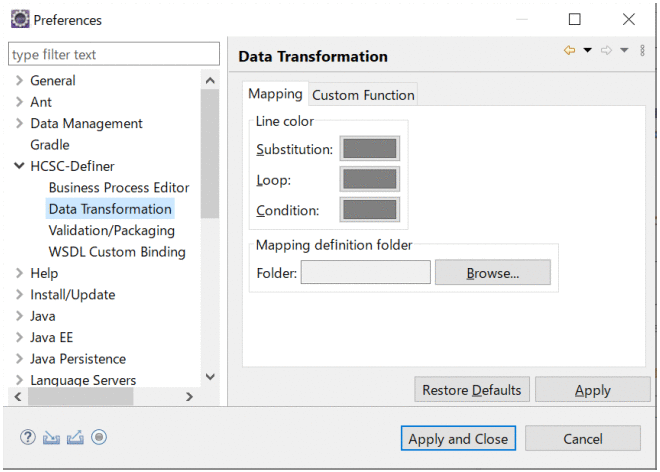
Task: Click the Help question mark icon
Action: coord(28,437)
